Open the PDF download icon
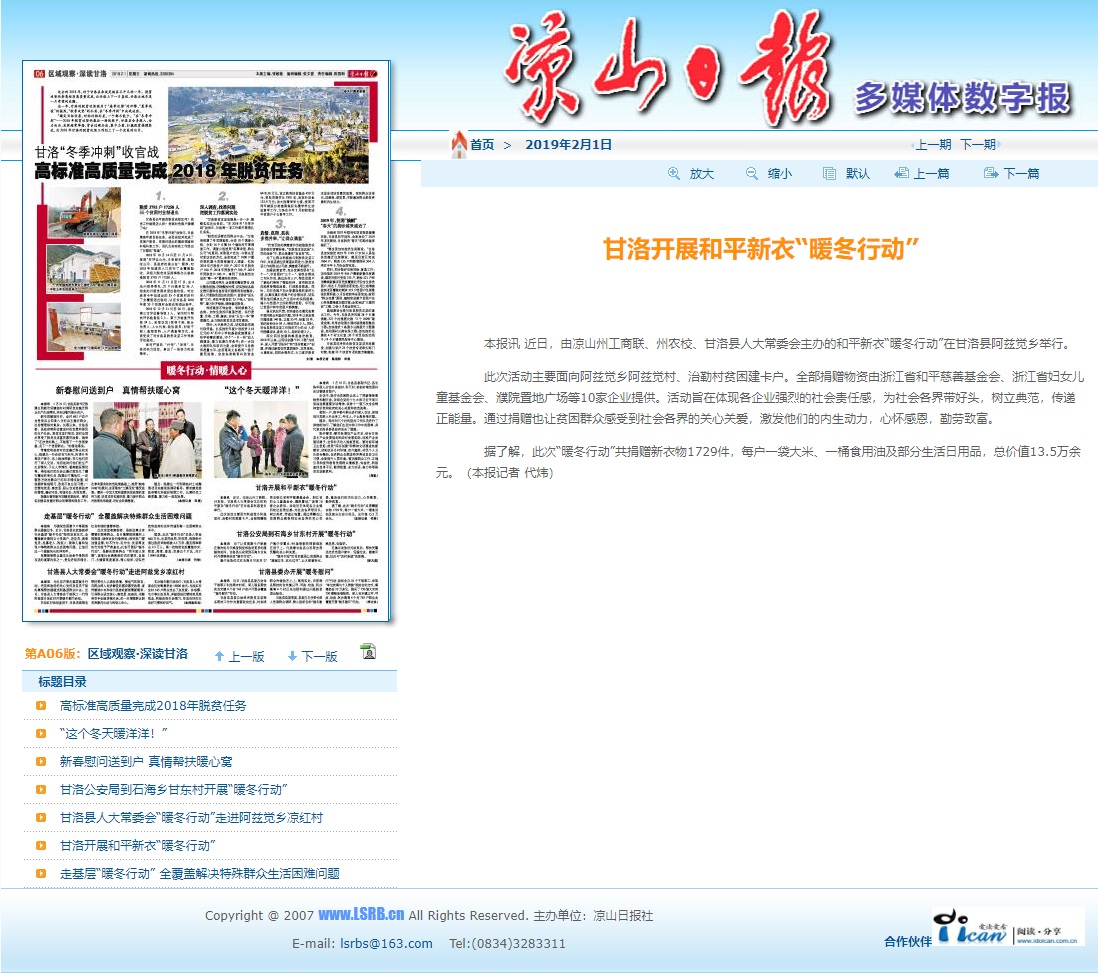Screen dimensions: 1098x973 tap(368, 652)
